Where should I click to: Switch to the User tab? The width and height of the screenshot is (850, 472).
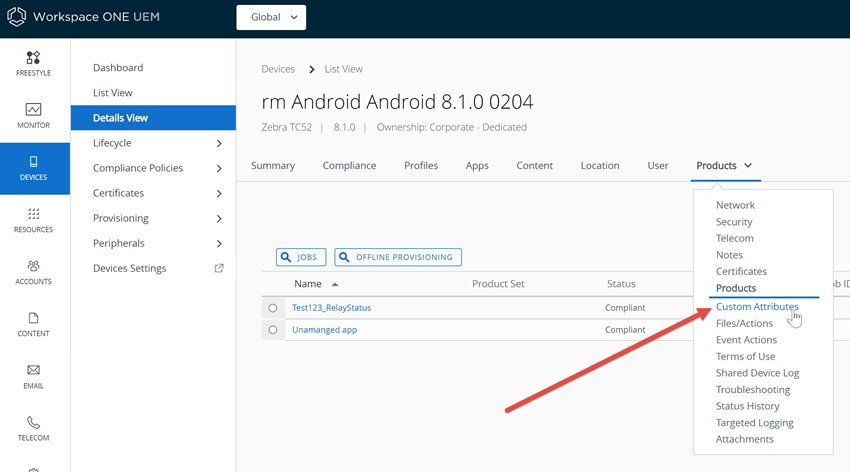point(658,165)
